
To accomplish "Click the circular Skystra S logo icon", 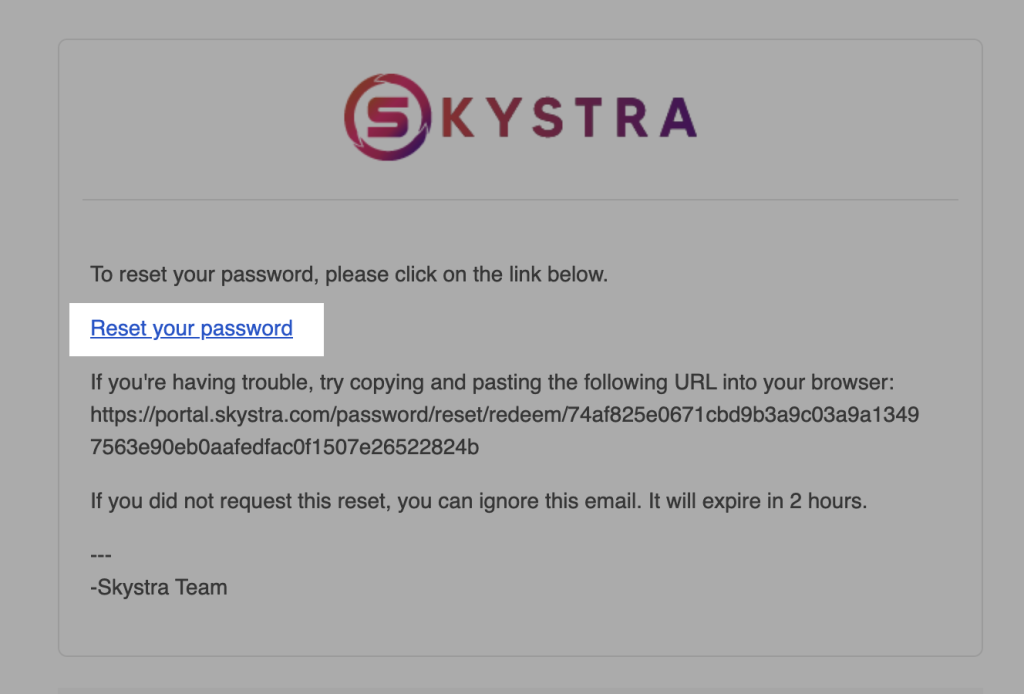I will 386,117.
